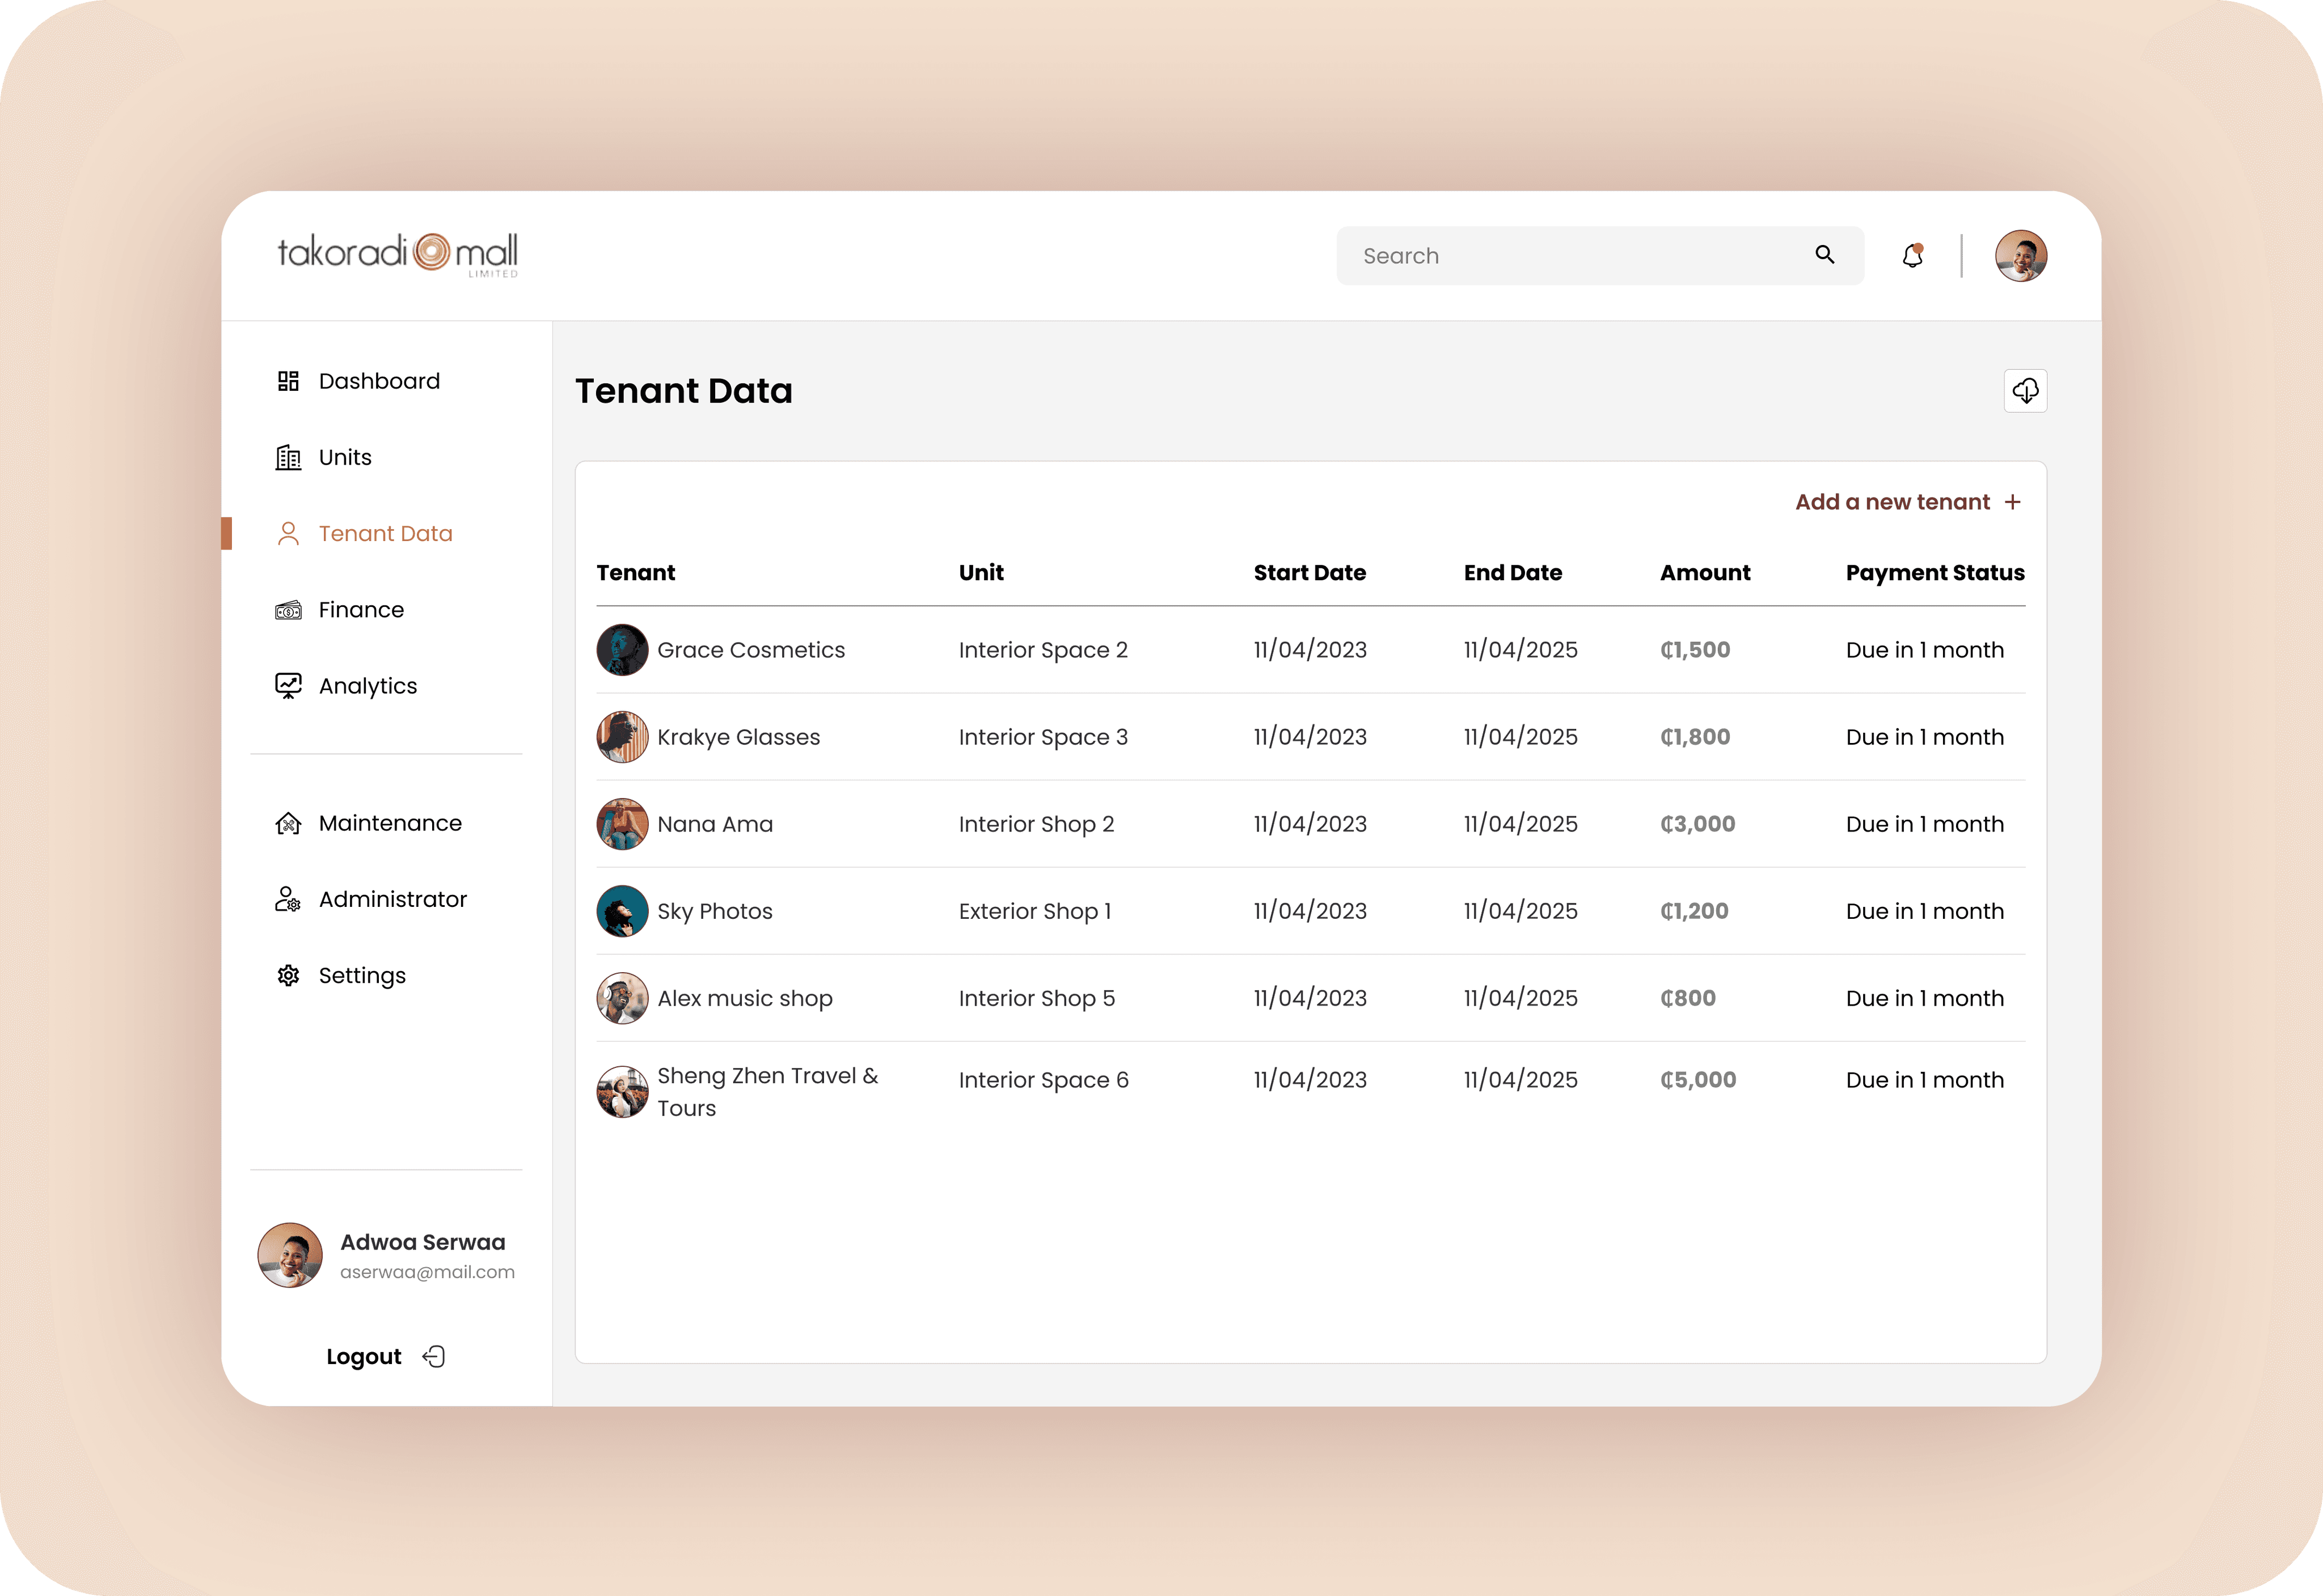Click the plus icon beside Add a new tenant
Viewport: 2323px width, 1596px height.
coord(2013,502)
